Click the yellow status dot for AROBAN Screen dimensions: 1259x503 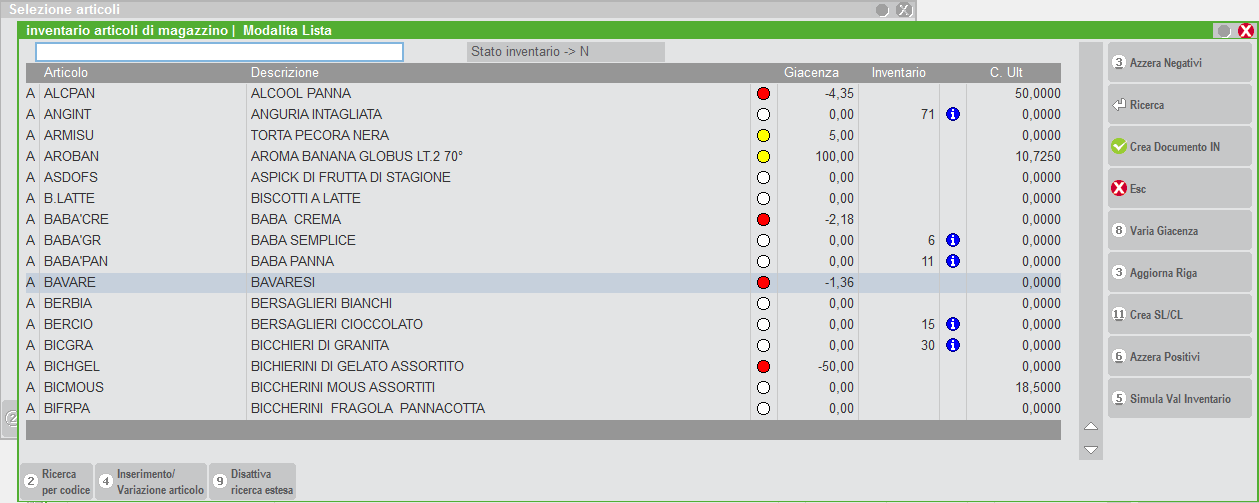(x=764, y=157)
